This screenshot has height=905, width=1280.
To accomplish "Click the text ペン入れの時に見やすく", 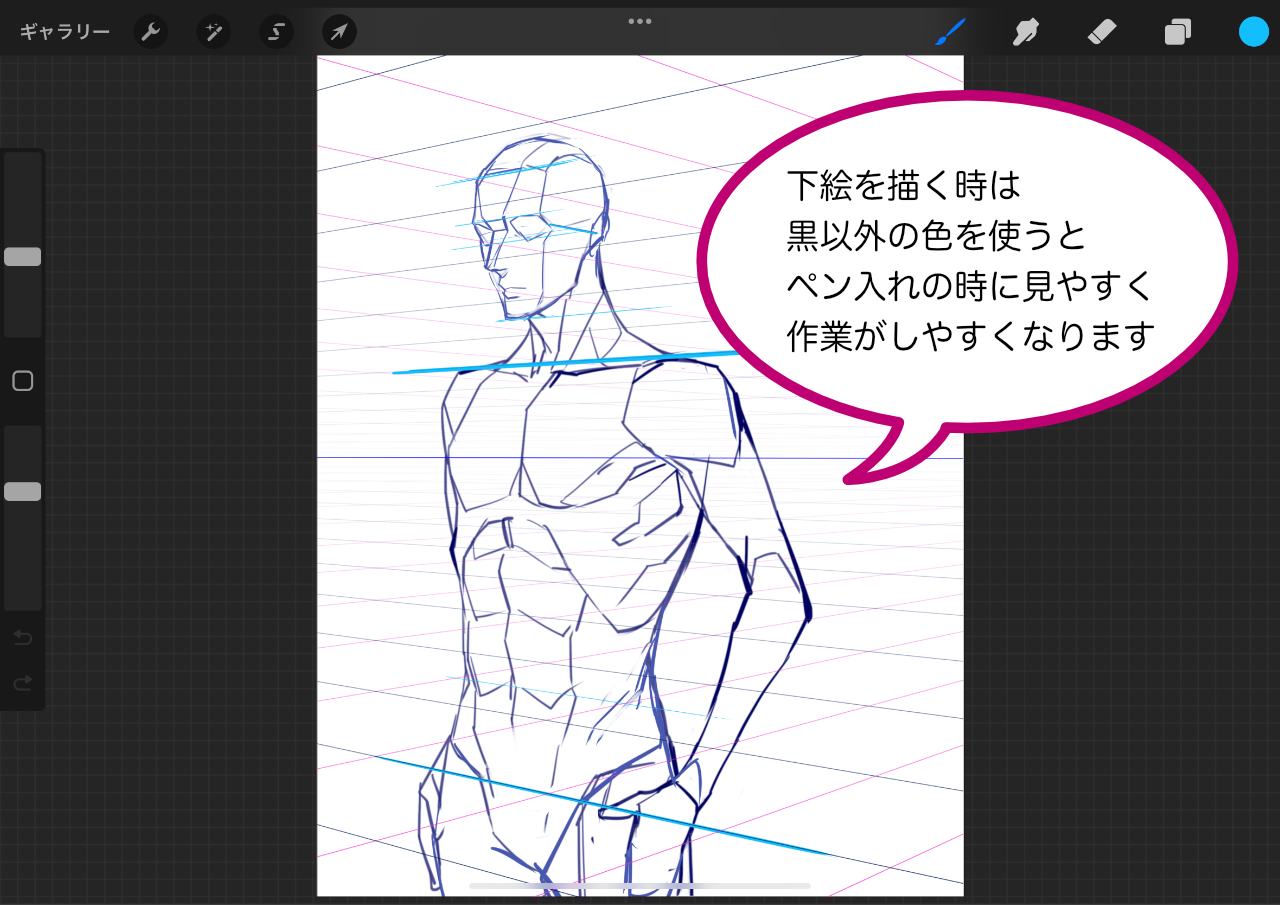I will coord(970,287).
